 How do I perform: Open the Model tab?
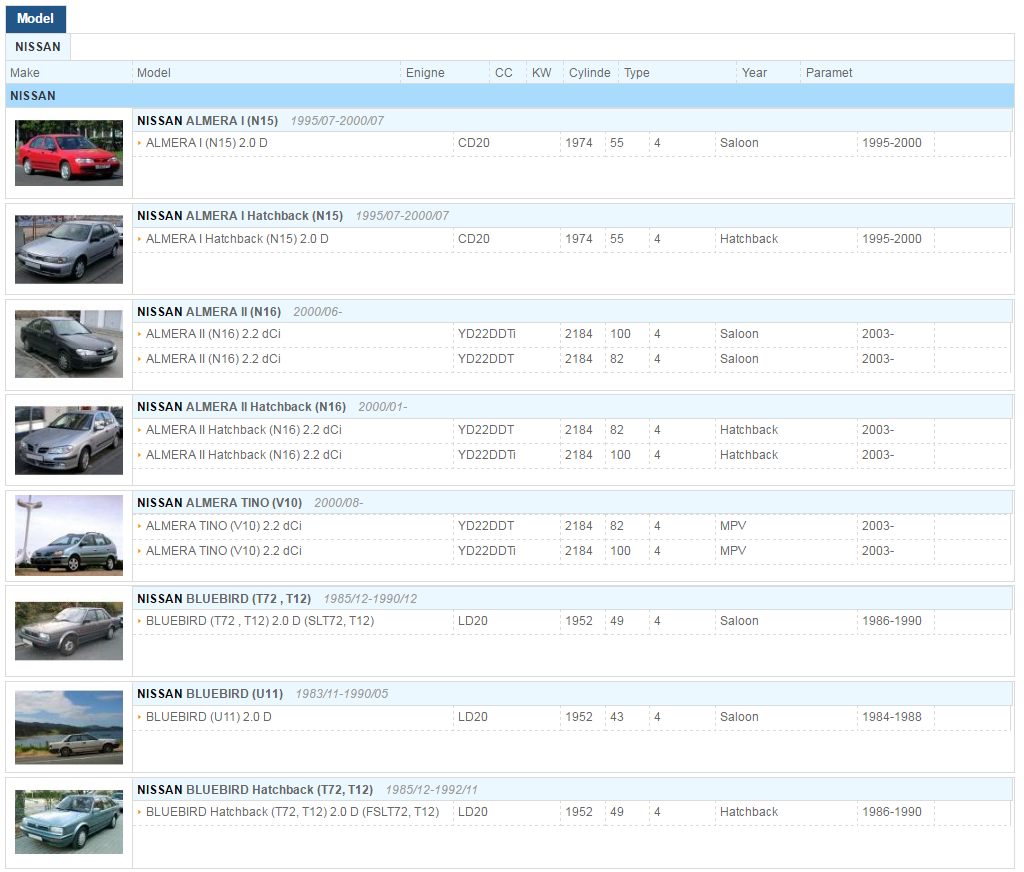click(36, 18)
